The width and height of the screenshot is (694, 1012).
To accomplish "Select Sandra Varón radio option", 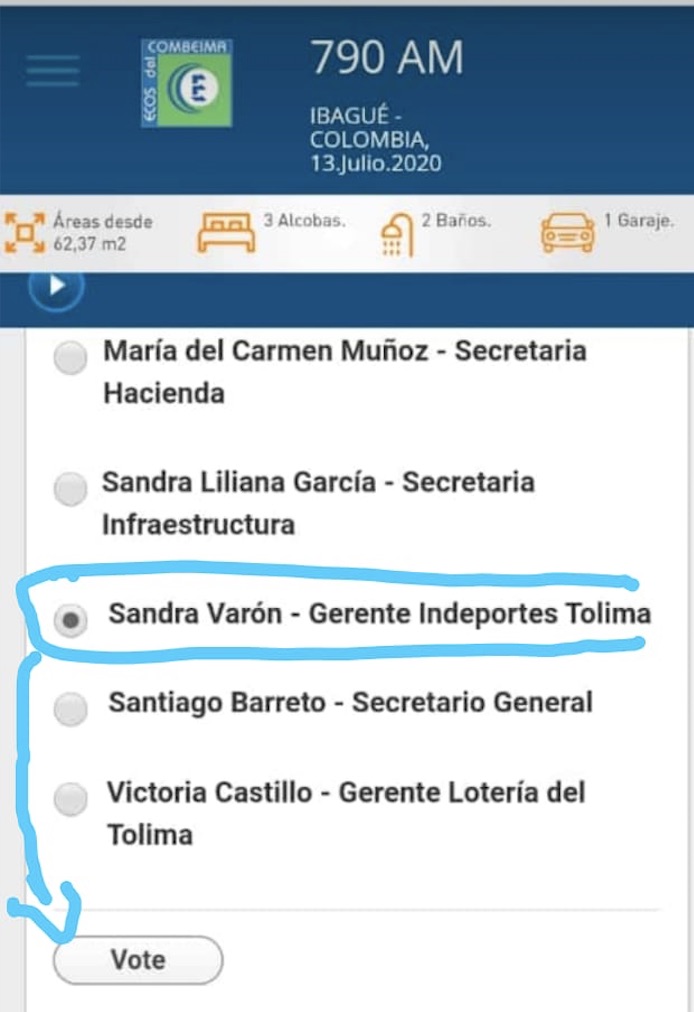I will [70, 620].
